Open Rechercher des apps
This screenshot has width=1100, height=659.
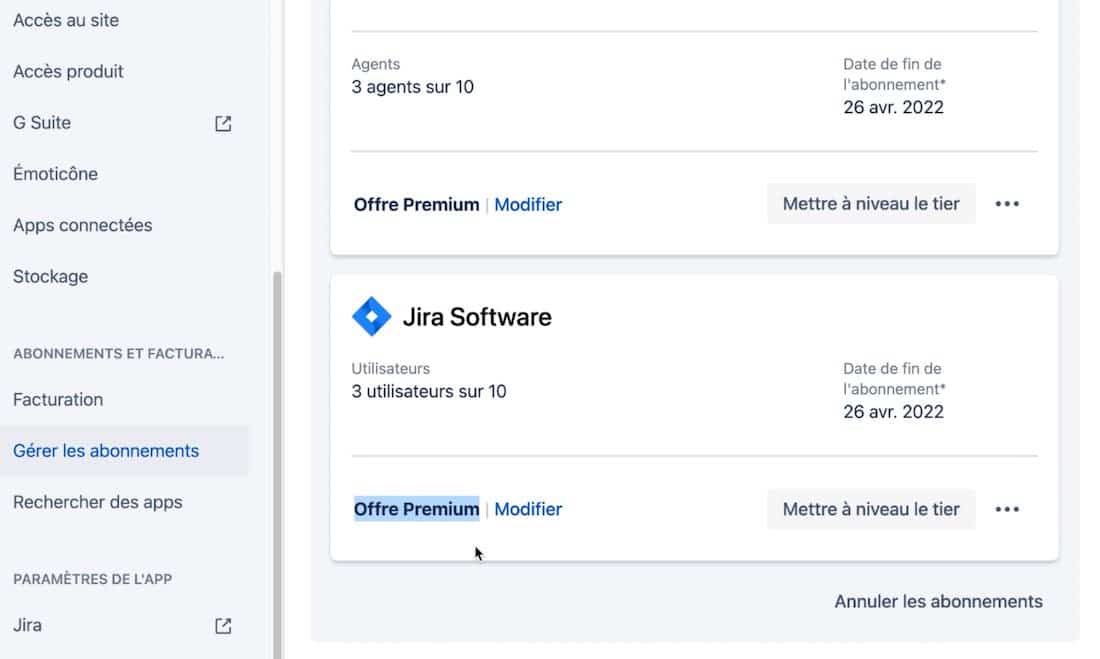[98, 502]
